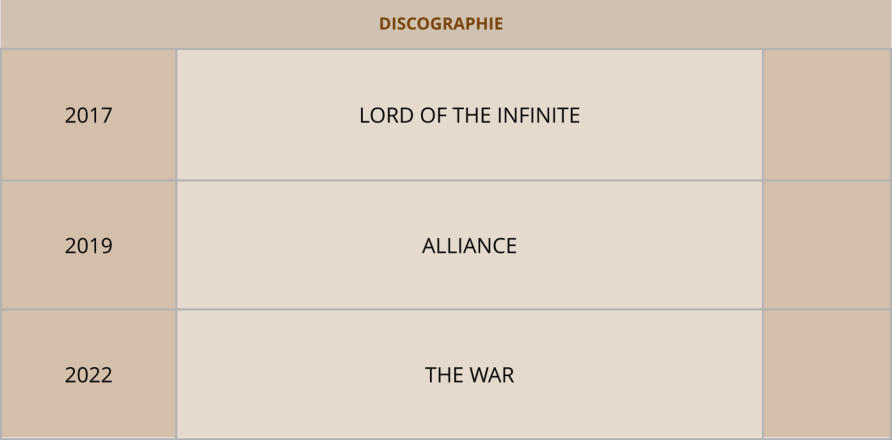Open the ALLIANCE album entry
The width and height of the screenshot is (892, 440).
pos(469,245)
